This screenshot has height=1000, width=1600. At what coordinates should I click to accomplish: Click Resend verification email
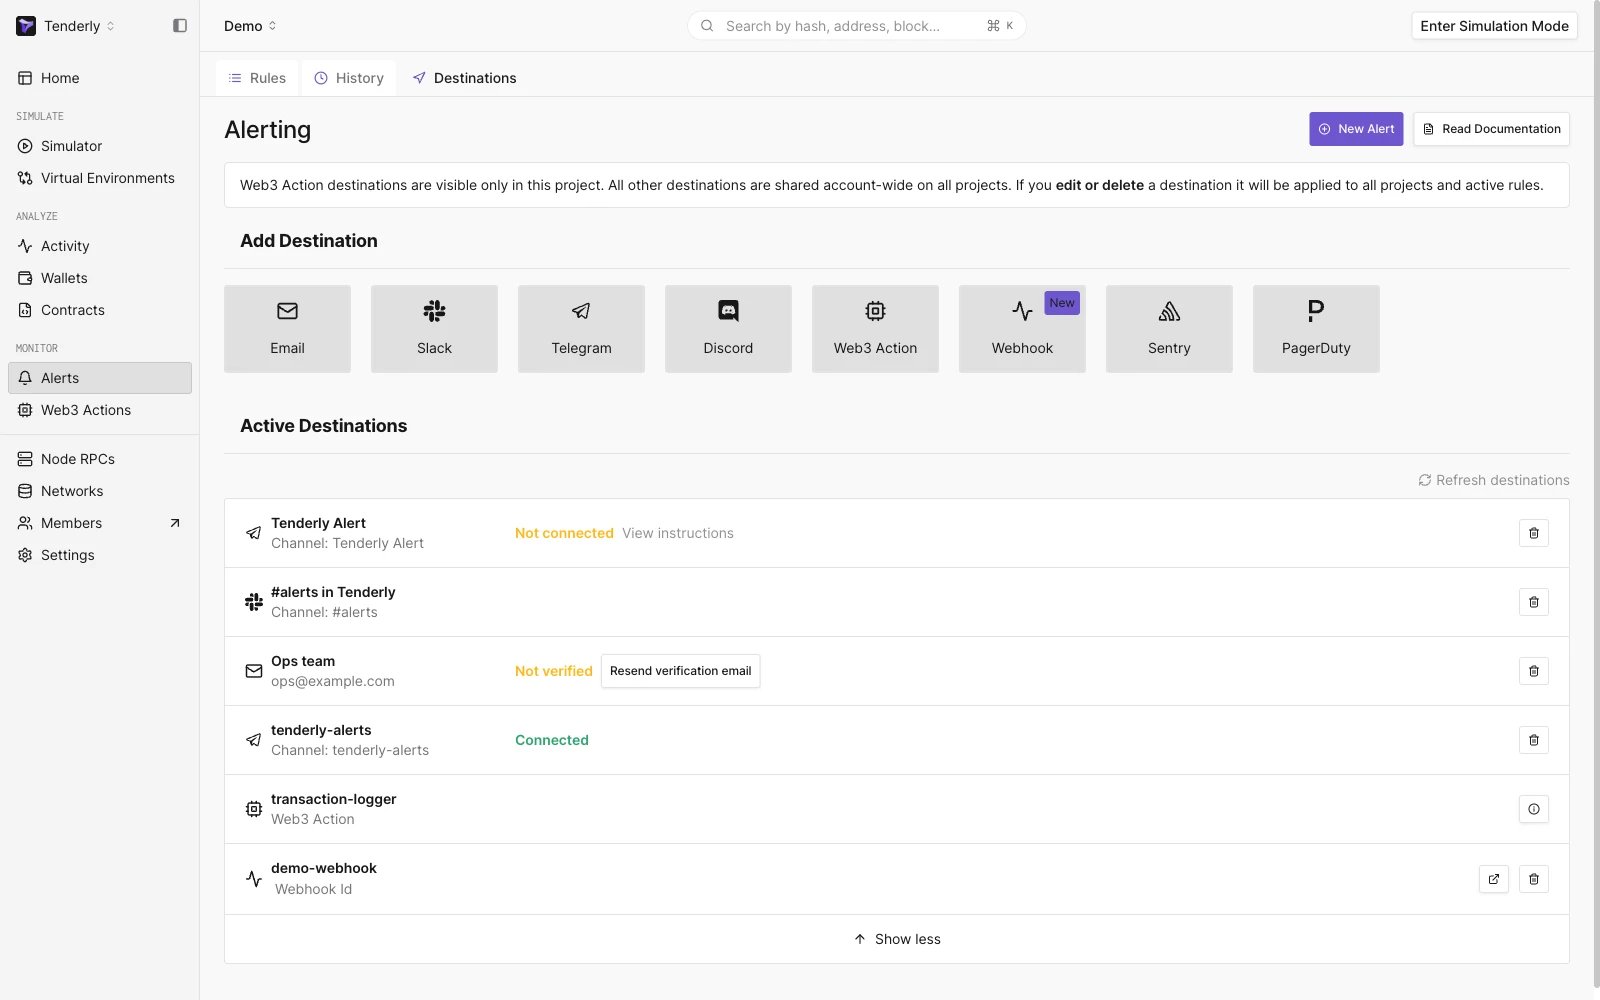(680, 671)
